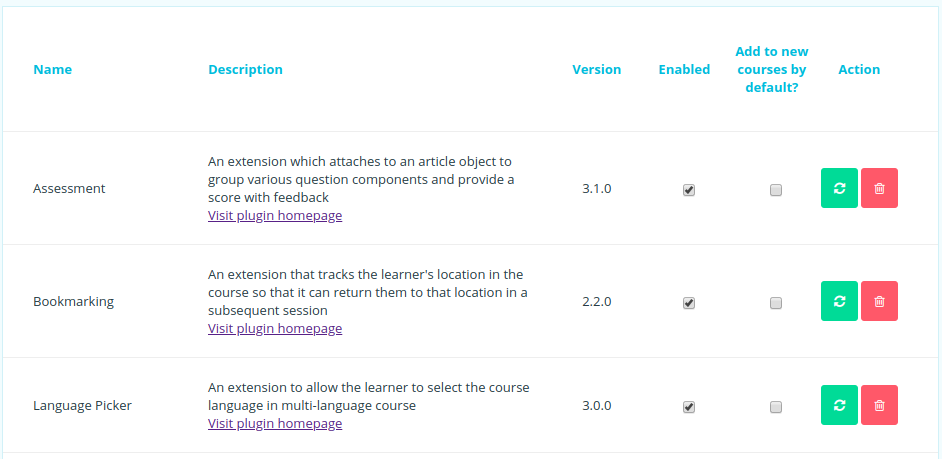Click the Description column header
942x459 pixels.
click(x=245, y=69)
